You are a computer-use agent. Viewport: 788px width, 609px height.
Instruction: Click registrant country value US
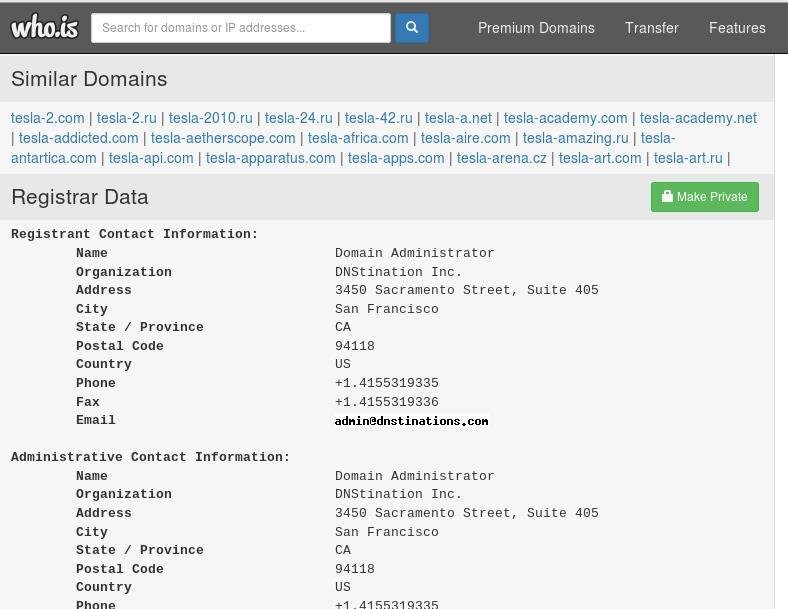(x=343, y=364)
